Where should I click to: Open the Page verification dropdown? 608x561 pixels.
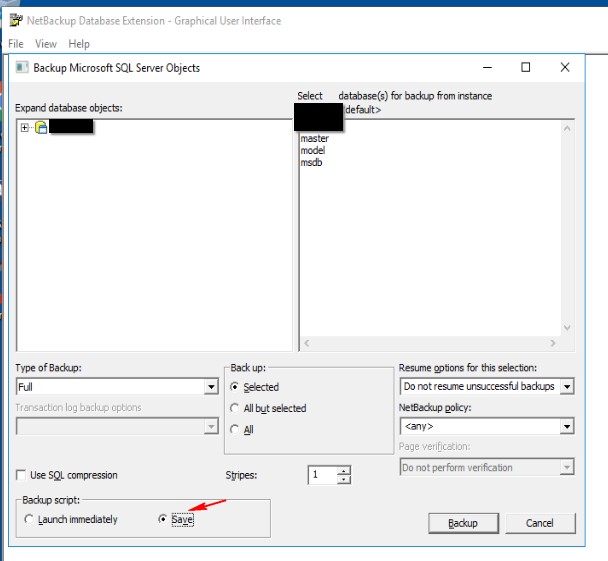pos(567,467)
